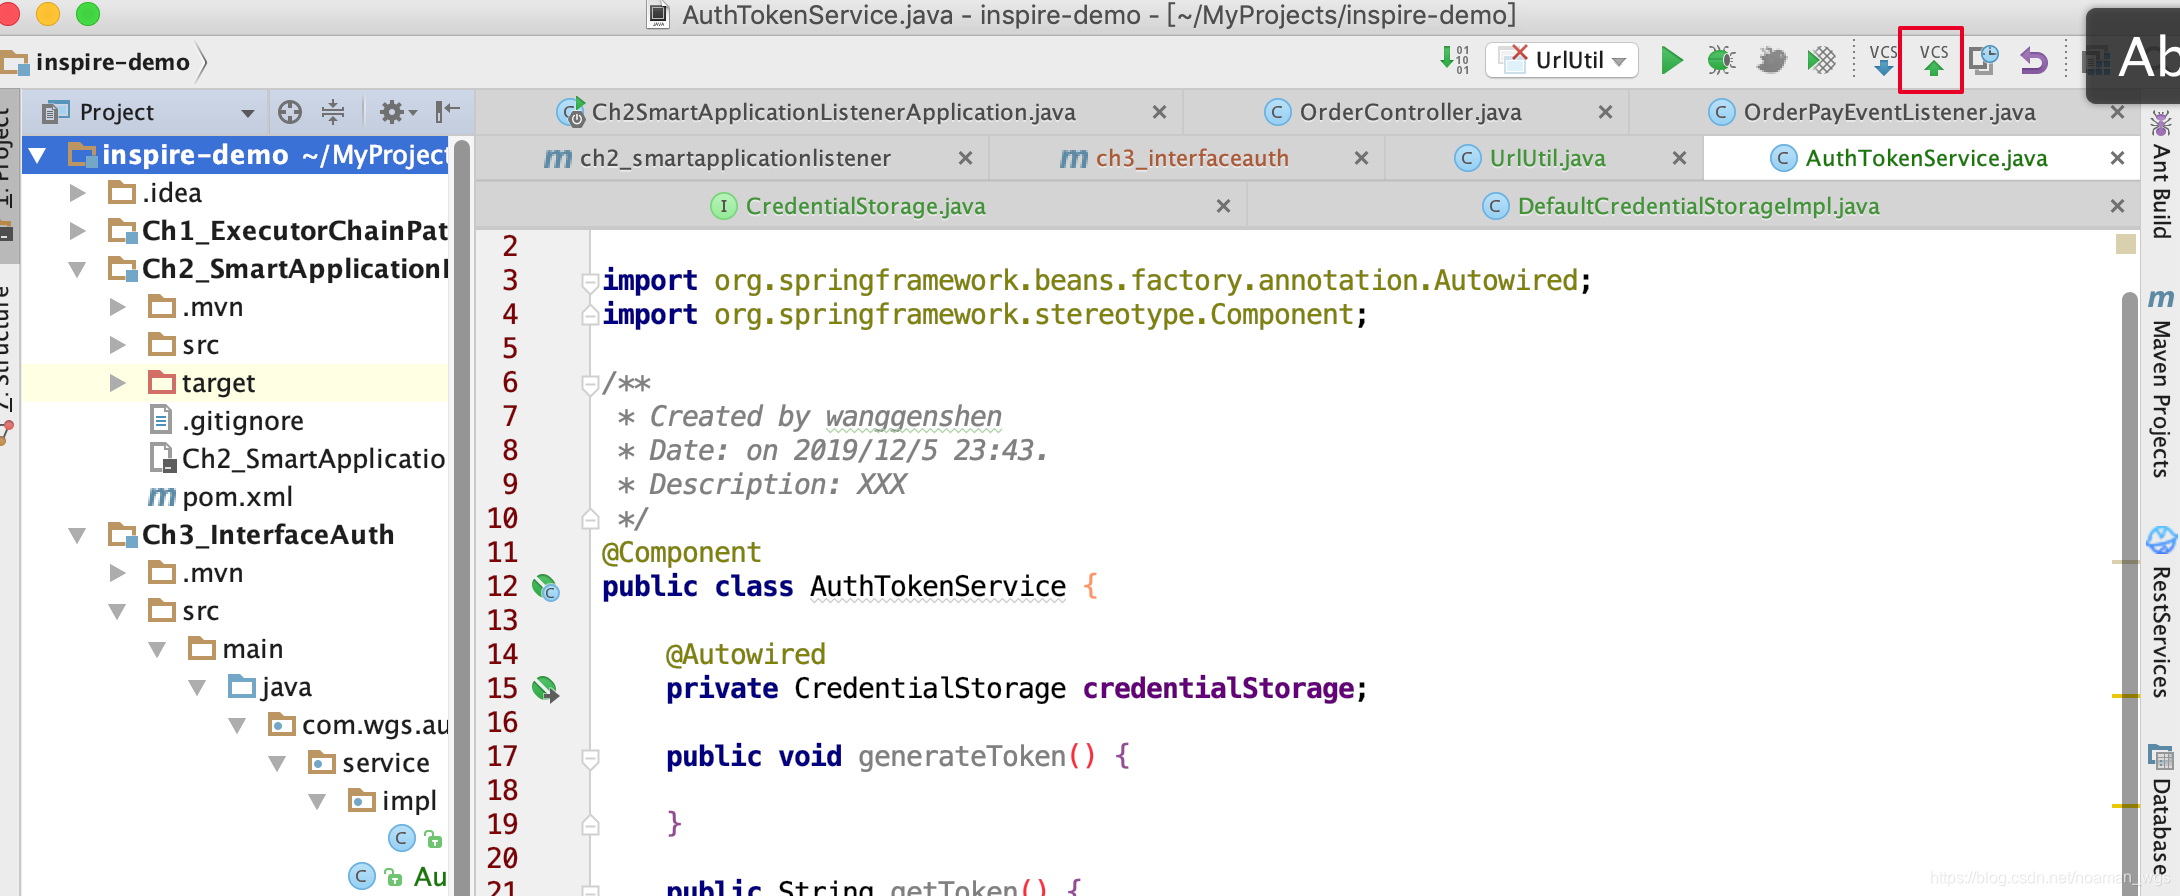
Task: Hide the Project tool window
Action: coord(447,112)
